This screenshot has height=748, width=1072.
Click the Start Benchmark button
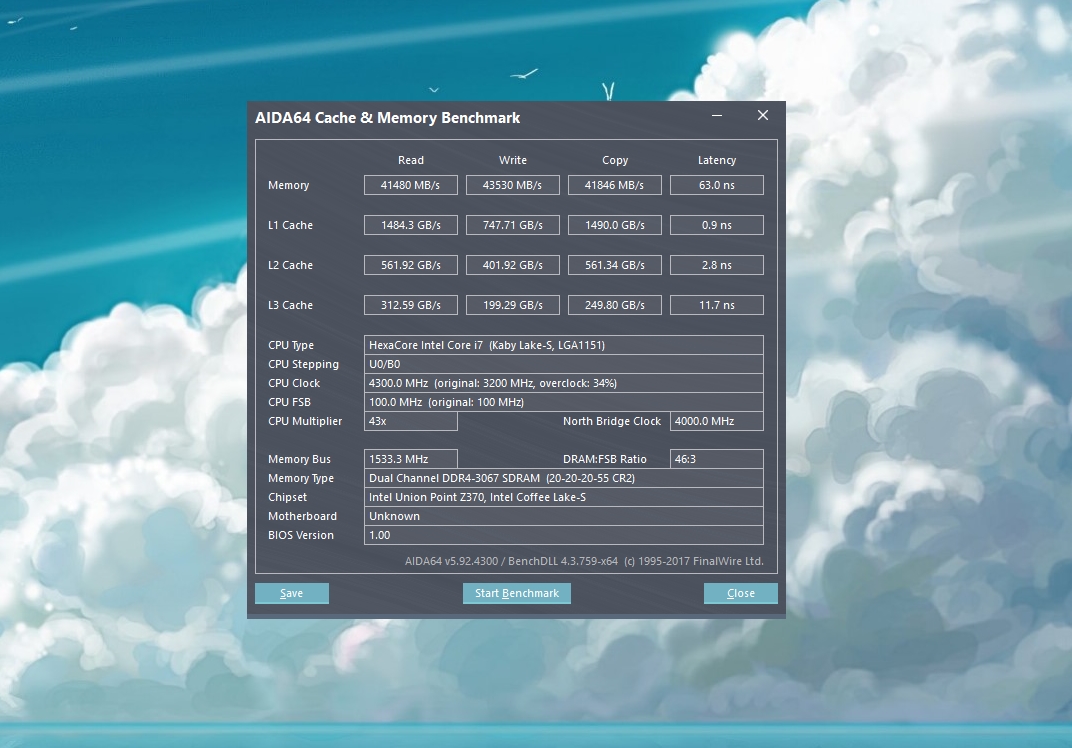click(x=516, y=593)
